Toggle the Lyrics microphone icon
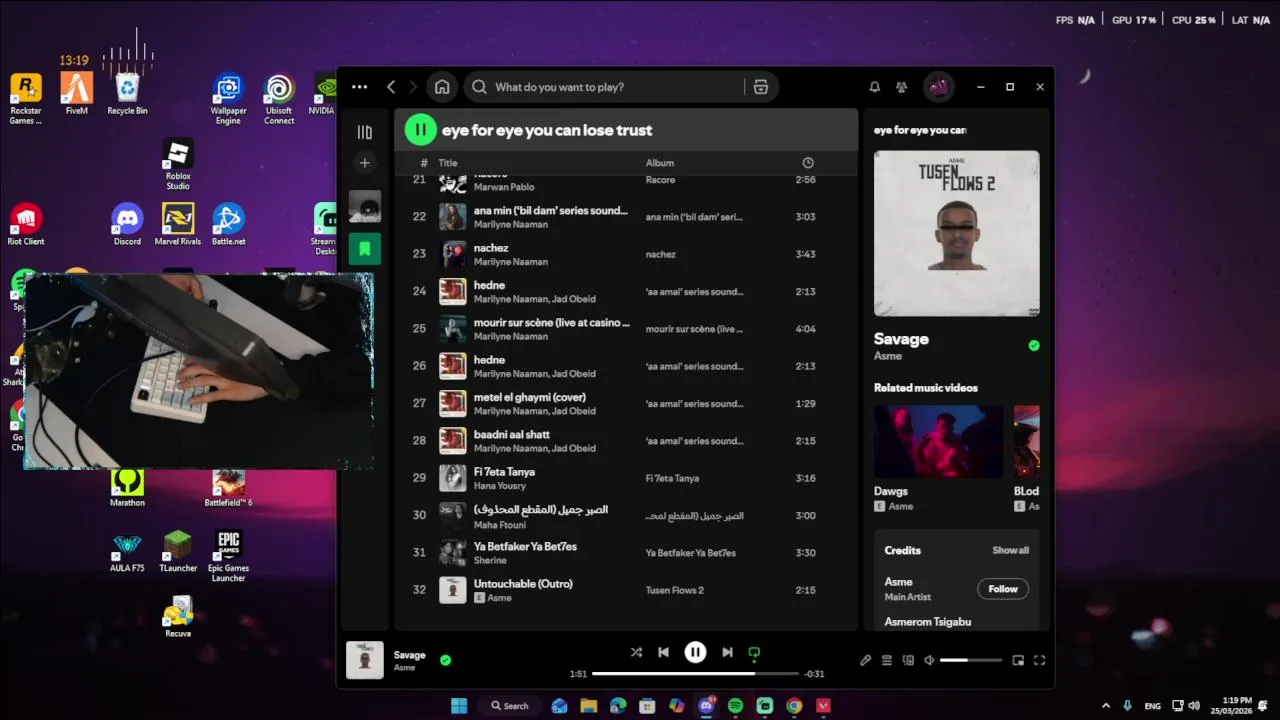The width and height of the screenshot is (1280, 720). pos(866,660)
